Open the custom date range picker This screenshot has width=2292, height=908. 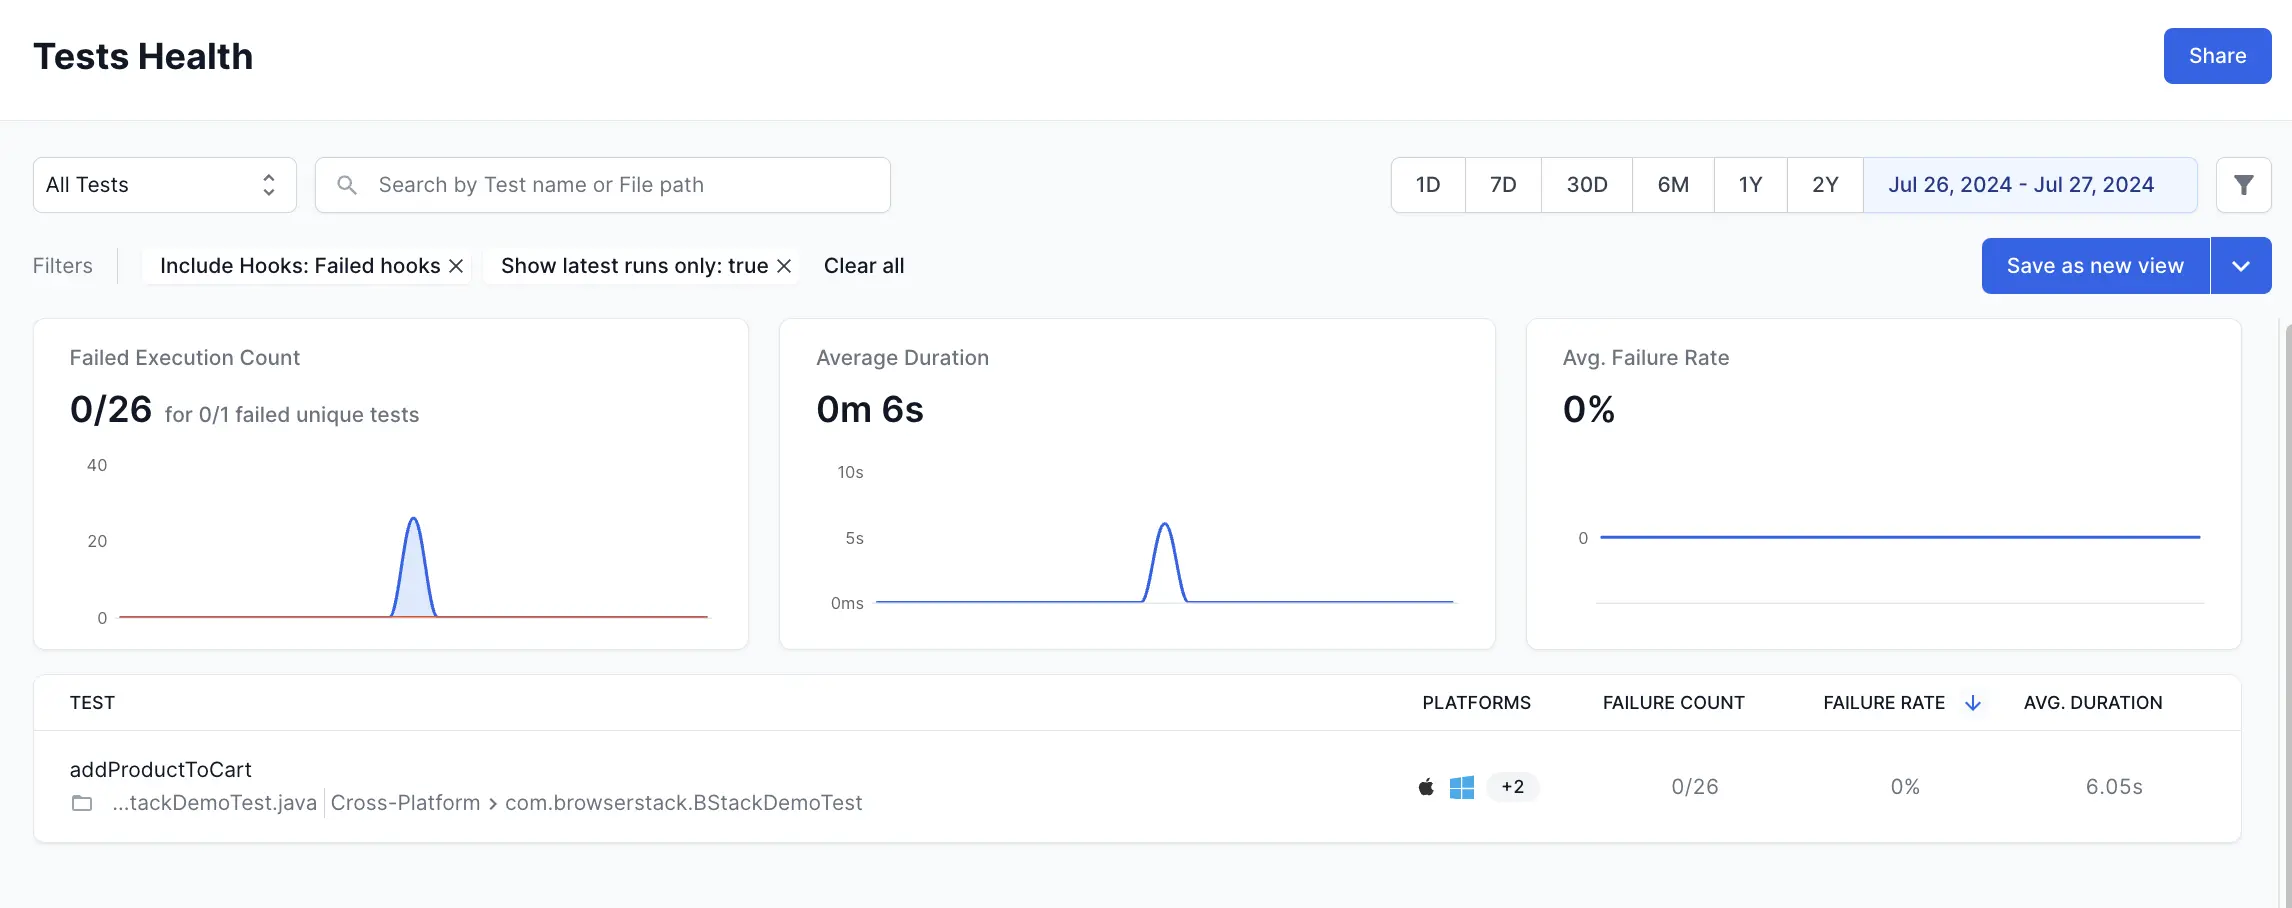(x=2029, y=185)
